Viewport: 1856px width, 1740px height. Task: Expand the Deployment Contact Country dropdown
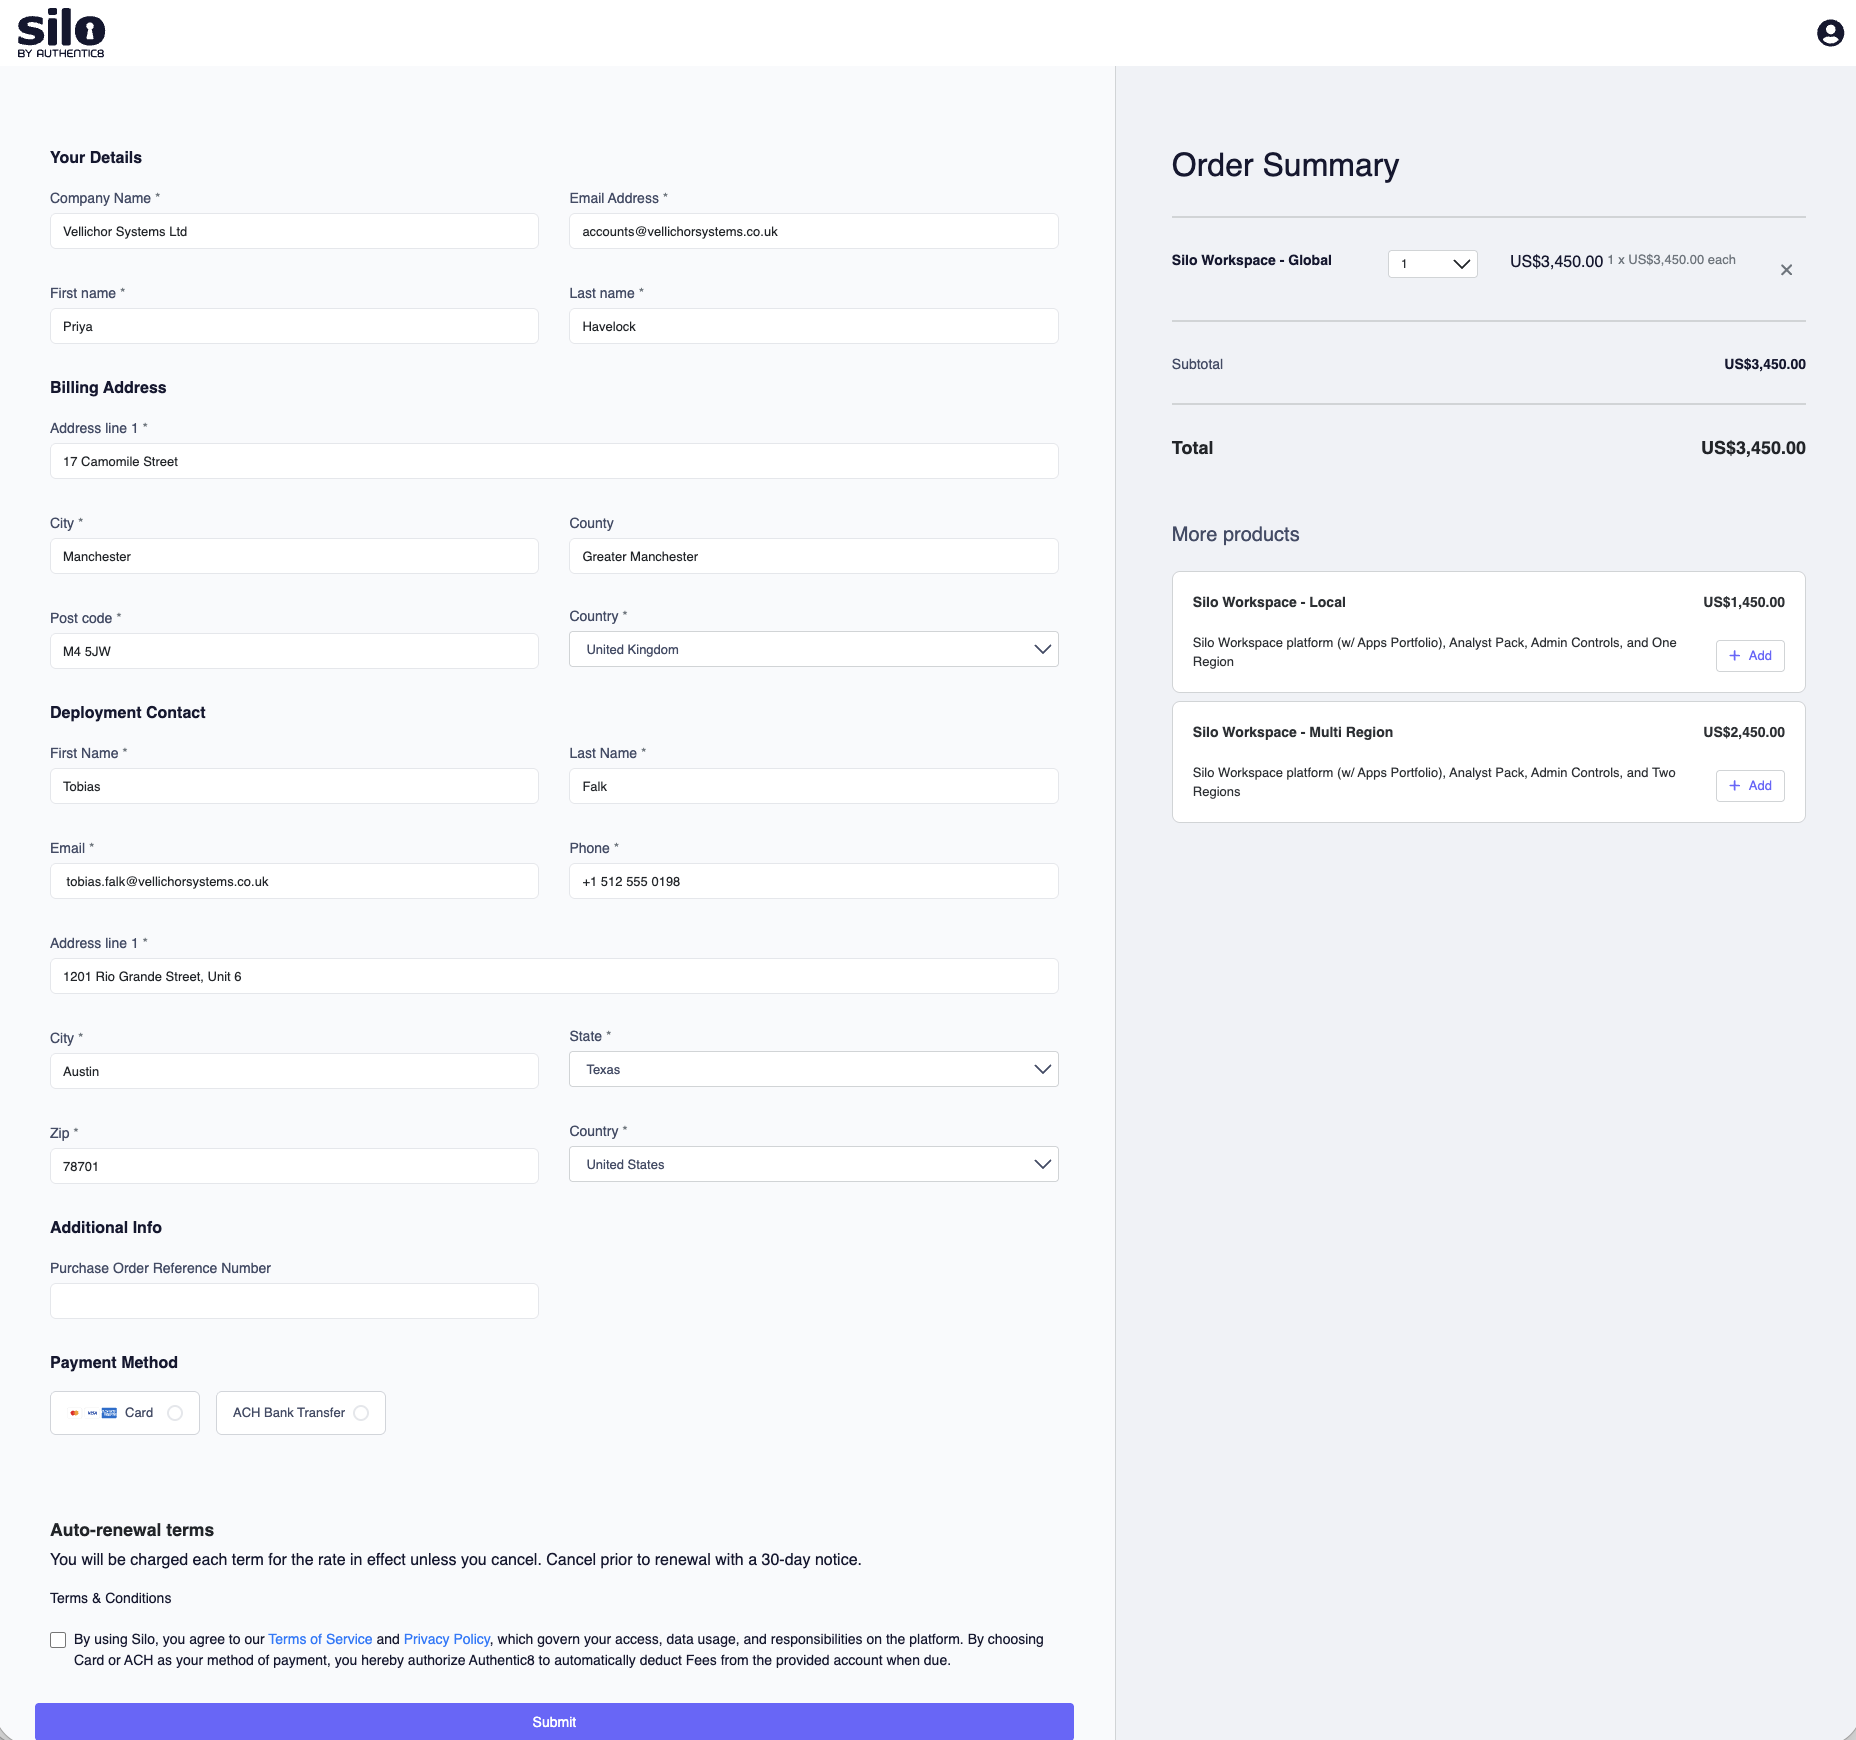click(x=813, y=1164)
